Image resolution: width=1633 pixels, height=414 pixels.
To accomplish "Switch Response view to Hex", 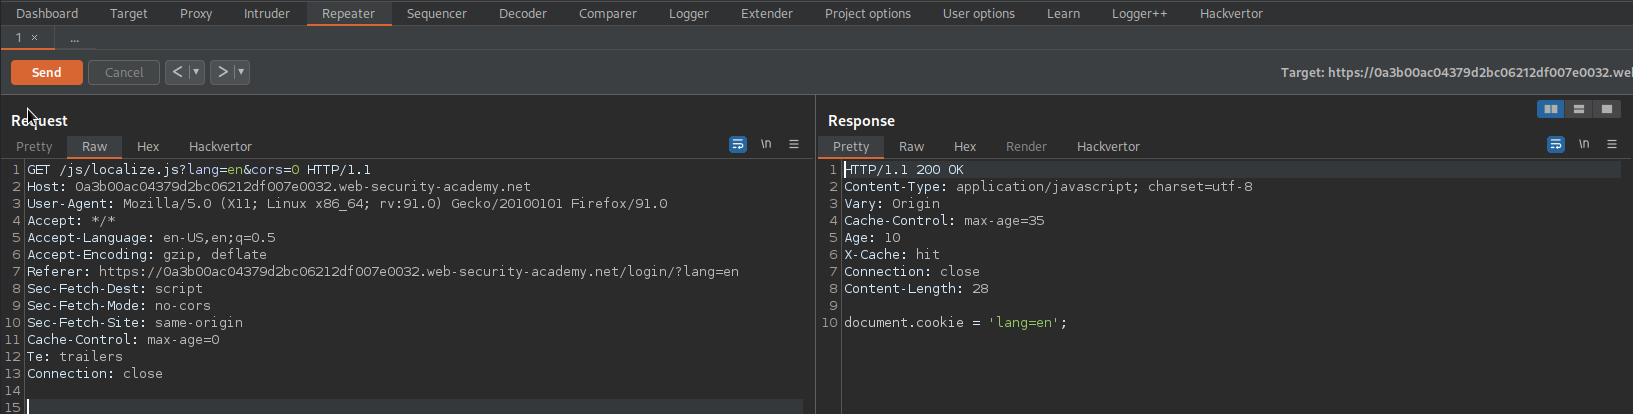I will (965, 146).
